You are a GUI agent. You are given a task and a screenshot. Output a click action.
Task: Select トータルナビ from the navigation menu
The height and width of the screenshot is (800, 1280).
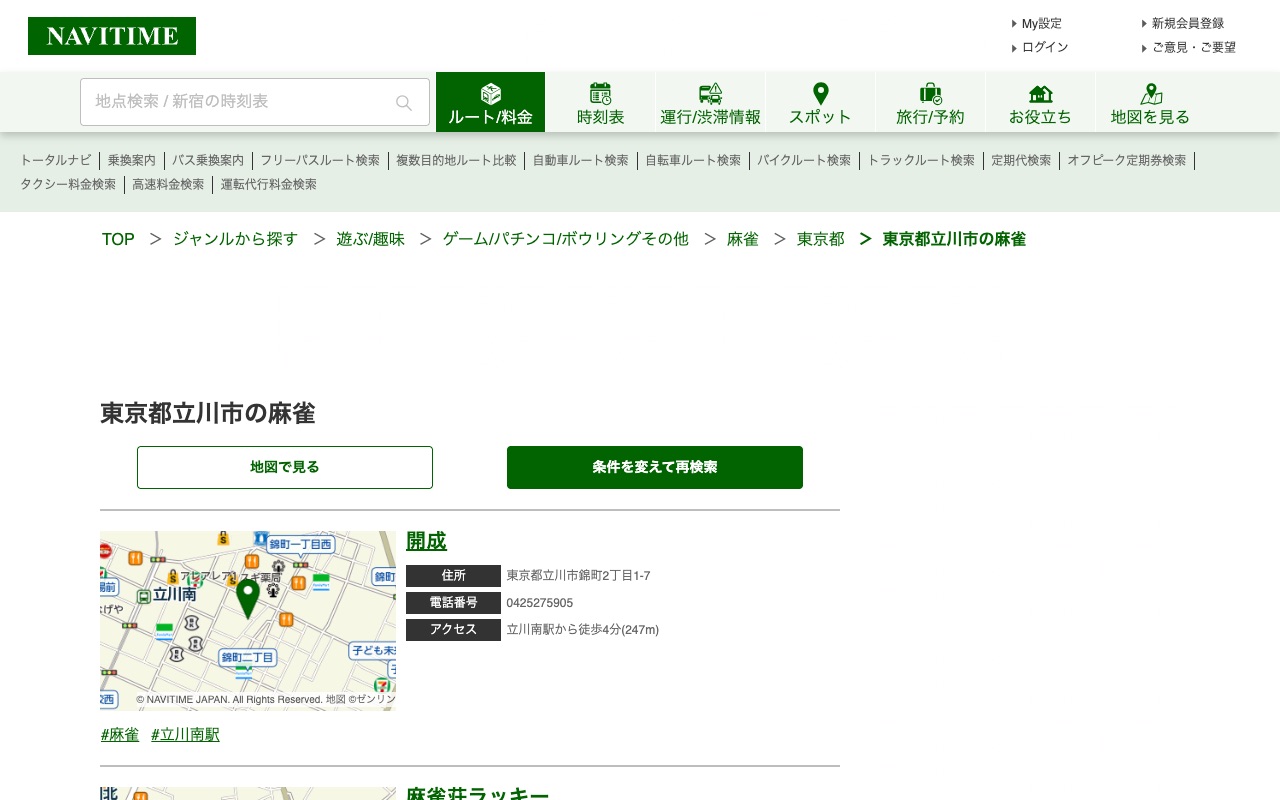click(55, 160)
